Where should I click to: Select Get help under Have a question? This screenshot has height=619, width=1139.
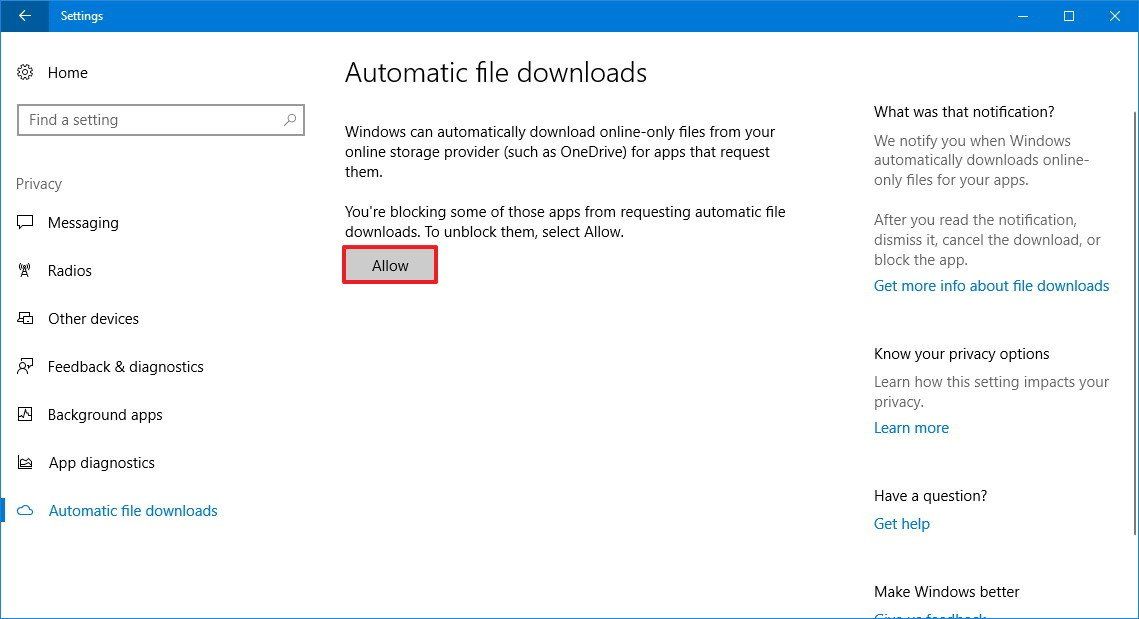point(901,523)
